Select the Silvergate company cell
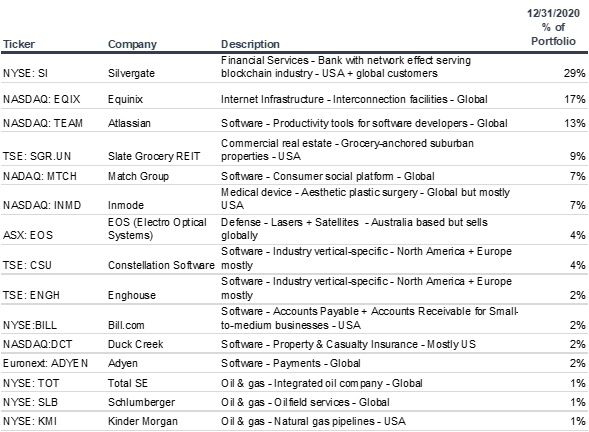The height and width of the screenshot is (432, 589). (131, 73)
